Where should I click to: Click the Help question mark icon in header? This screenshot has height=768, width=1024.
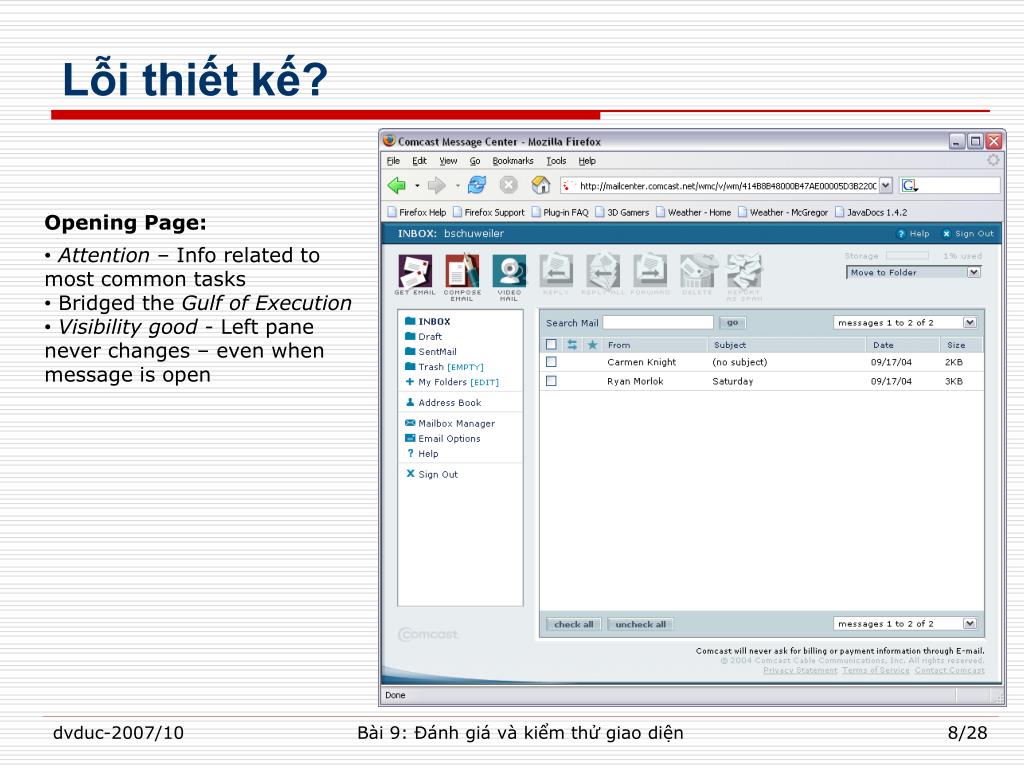pos(901,234)
